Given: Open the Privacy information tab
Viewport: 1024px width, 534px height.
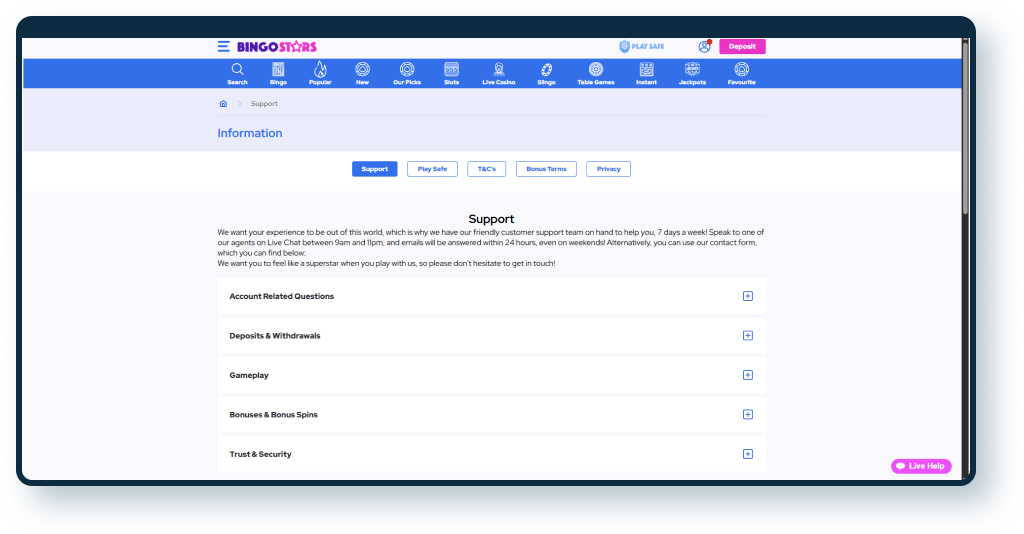Looking at the screenshot, I should 608,169.
